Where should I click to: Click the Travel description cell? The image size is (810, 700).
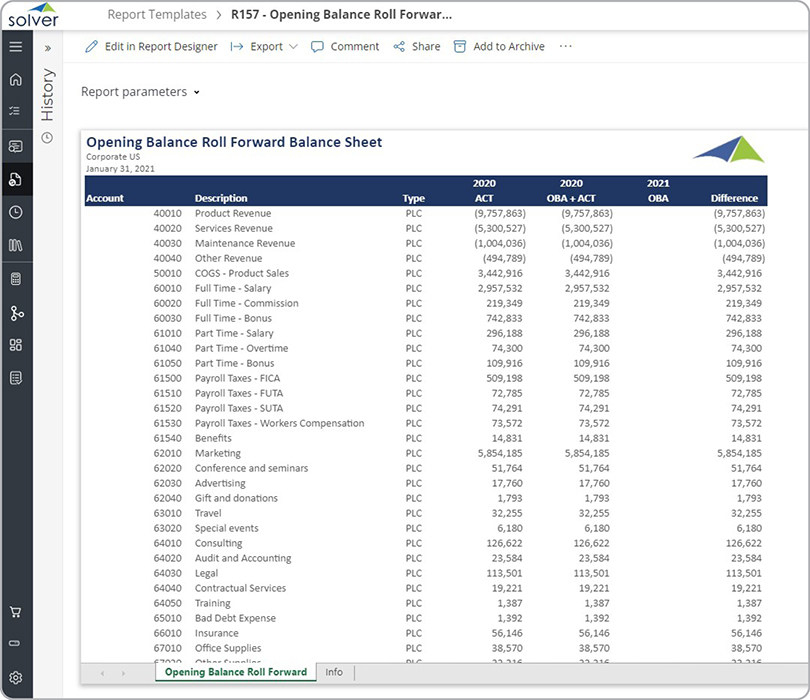click(x=208, y=513)
